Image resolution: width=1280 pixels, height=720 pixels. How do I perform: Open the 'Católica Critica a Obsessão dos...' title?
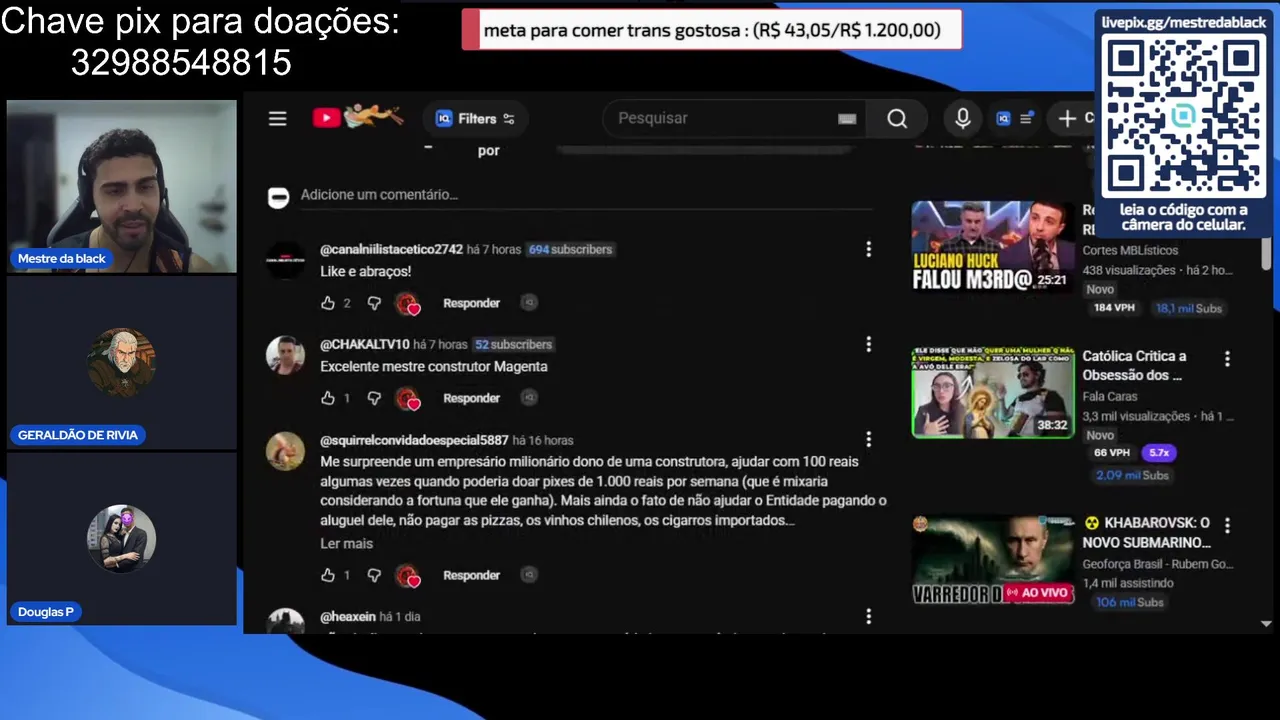[x=1134, y=365]
